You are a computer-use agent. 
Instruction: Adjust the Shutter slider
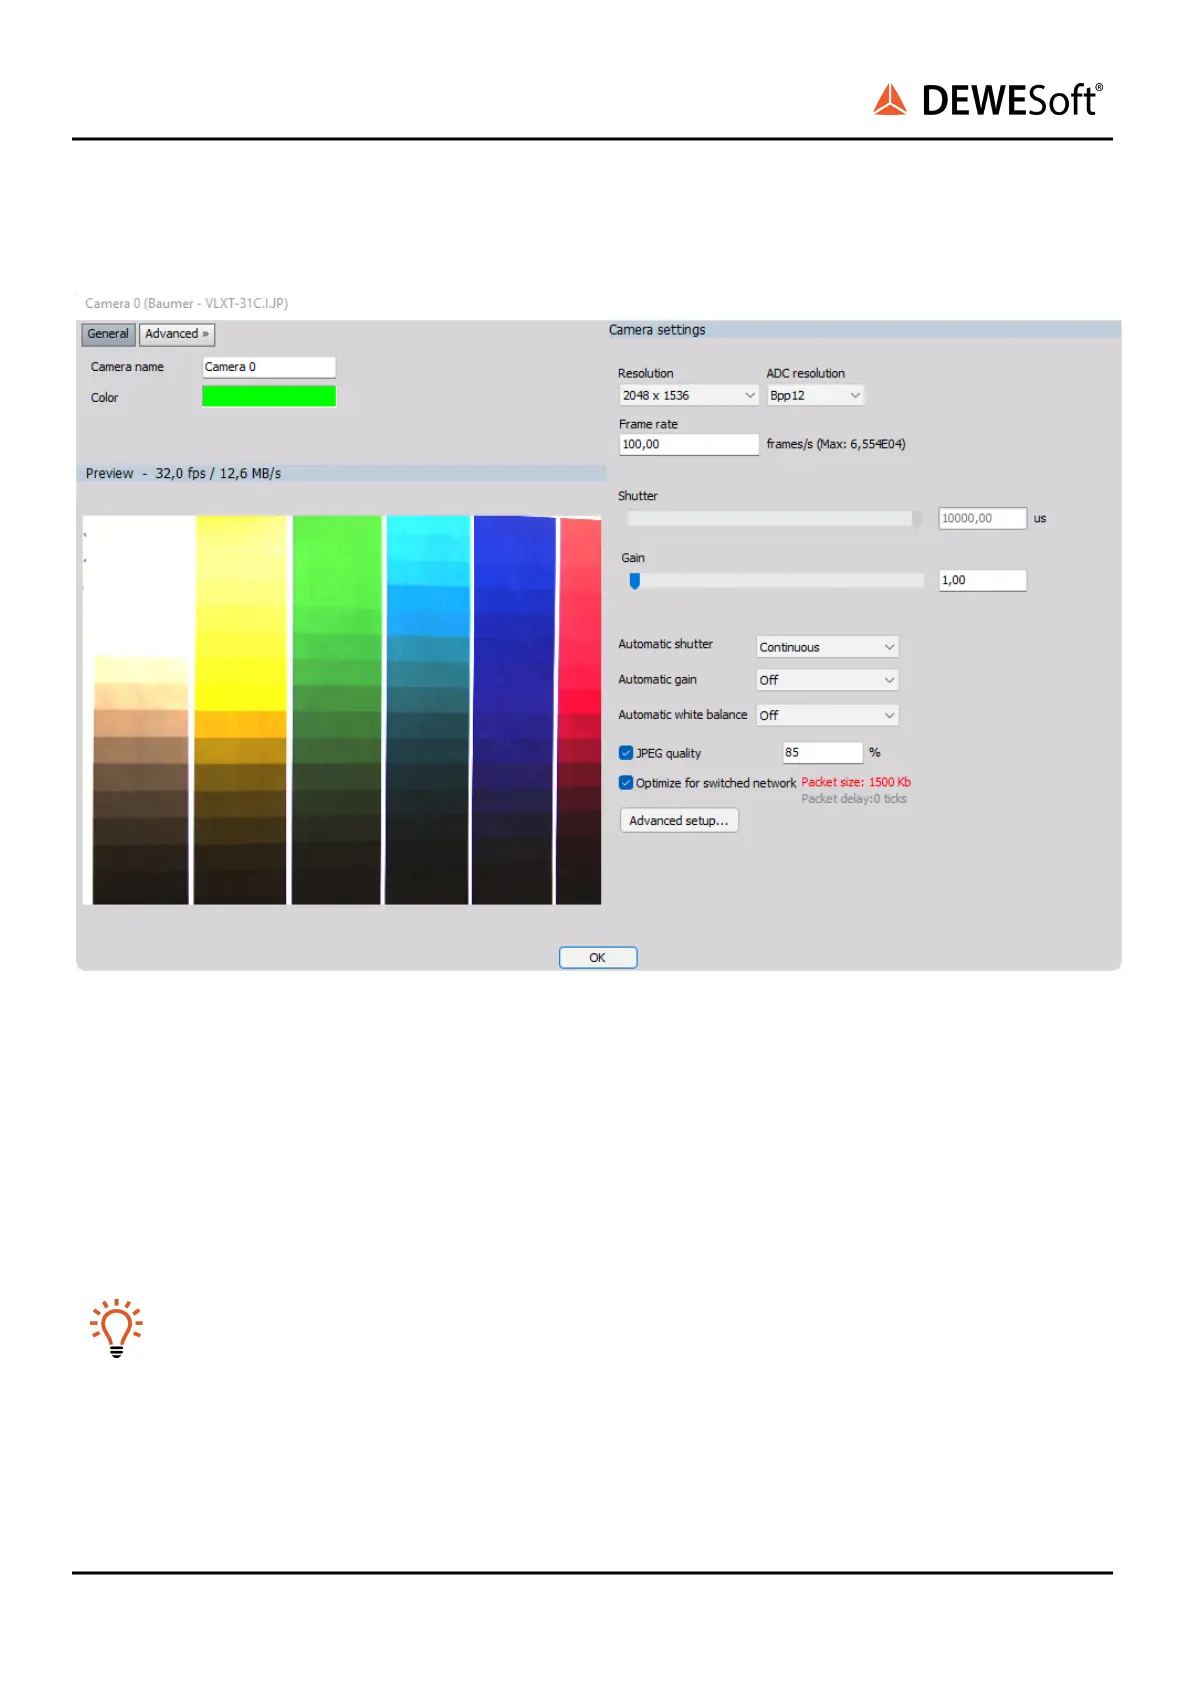774,519
